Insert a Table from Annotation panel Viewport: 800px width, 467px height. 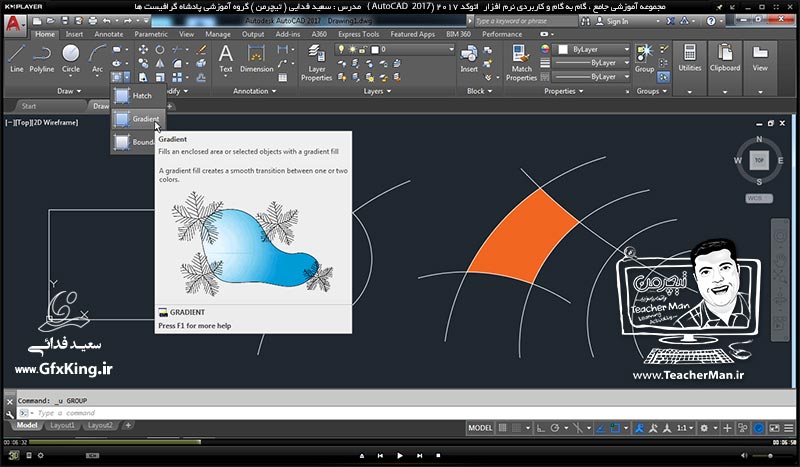[x=282, y=78]
